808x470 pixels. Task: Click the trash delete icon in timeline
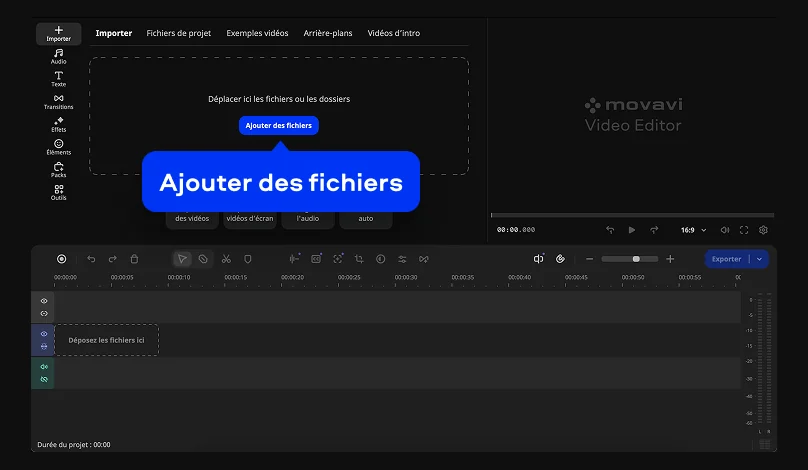click(135, 259)
